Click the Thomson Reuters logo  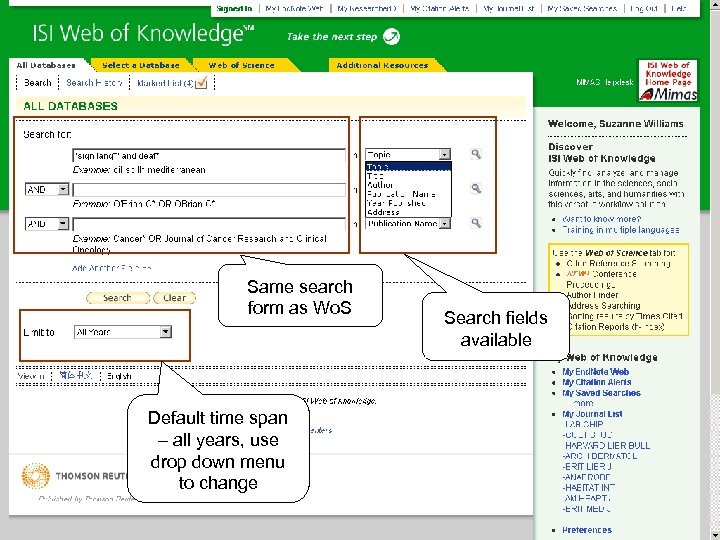(x=73, y=476)
